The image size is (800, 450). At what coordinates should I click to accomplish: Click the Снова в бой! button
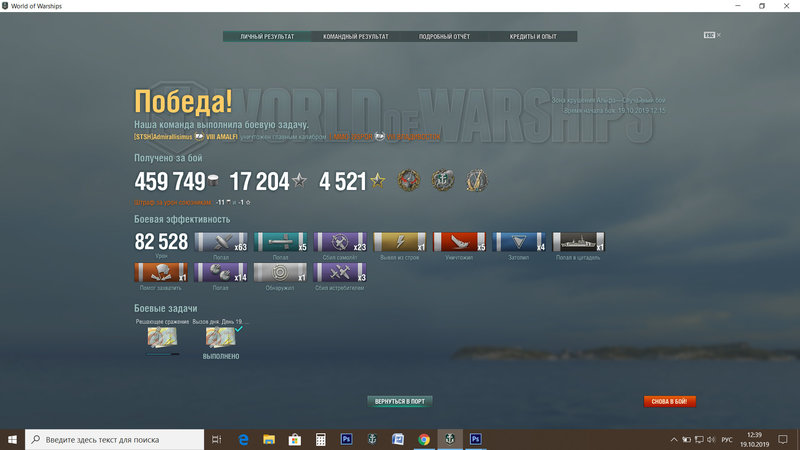(669, 402)
